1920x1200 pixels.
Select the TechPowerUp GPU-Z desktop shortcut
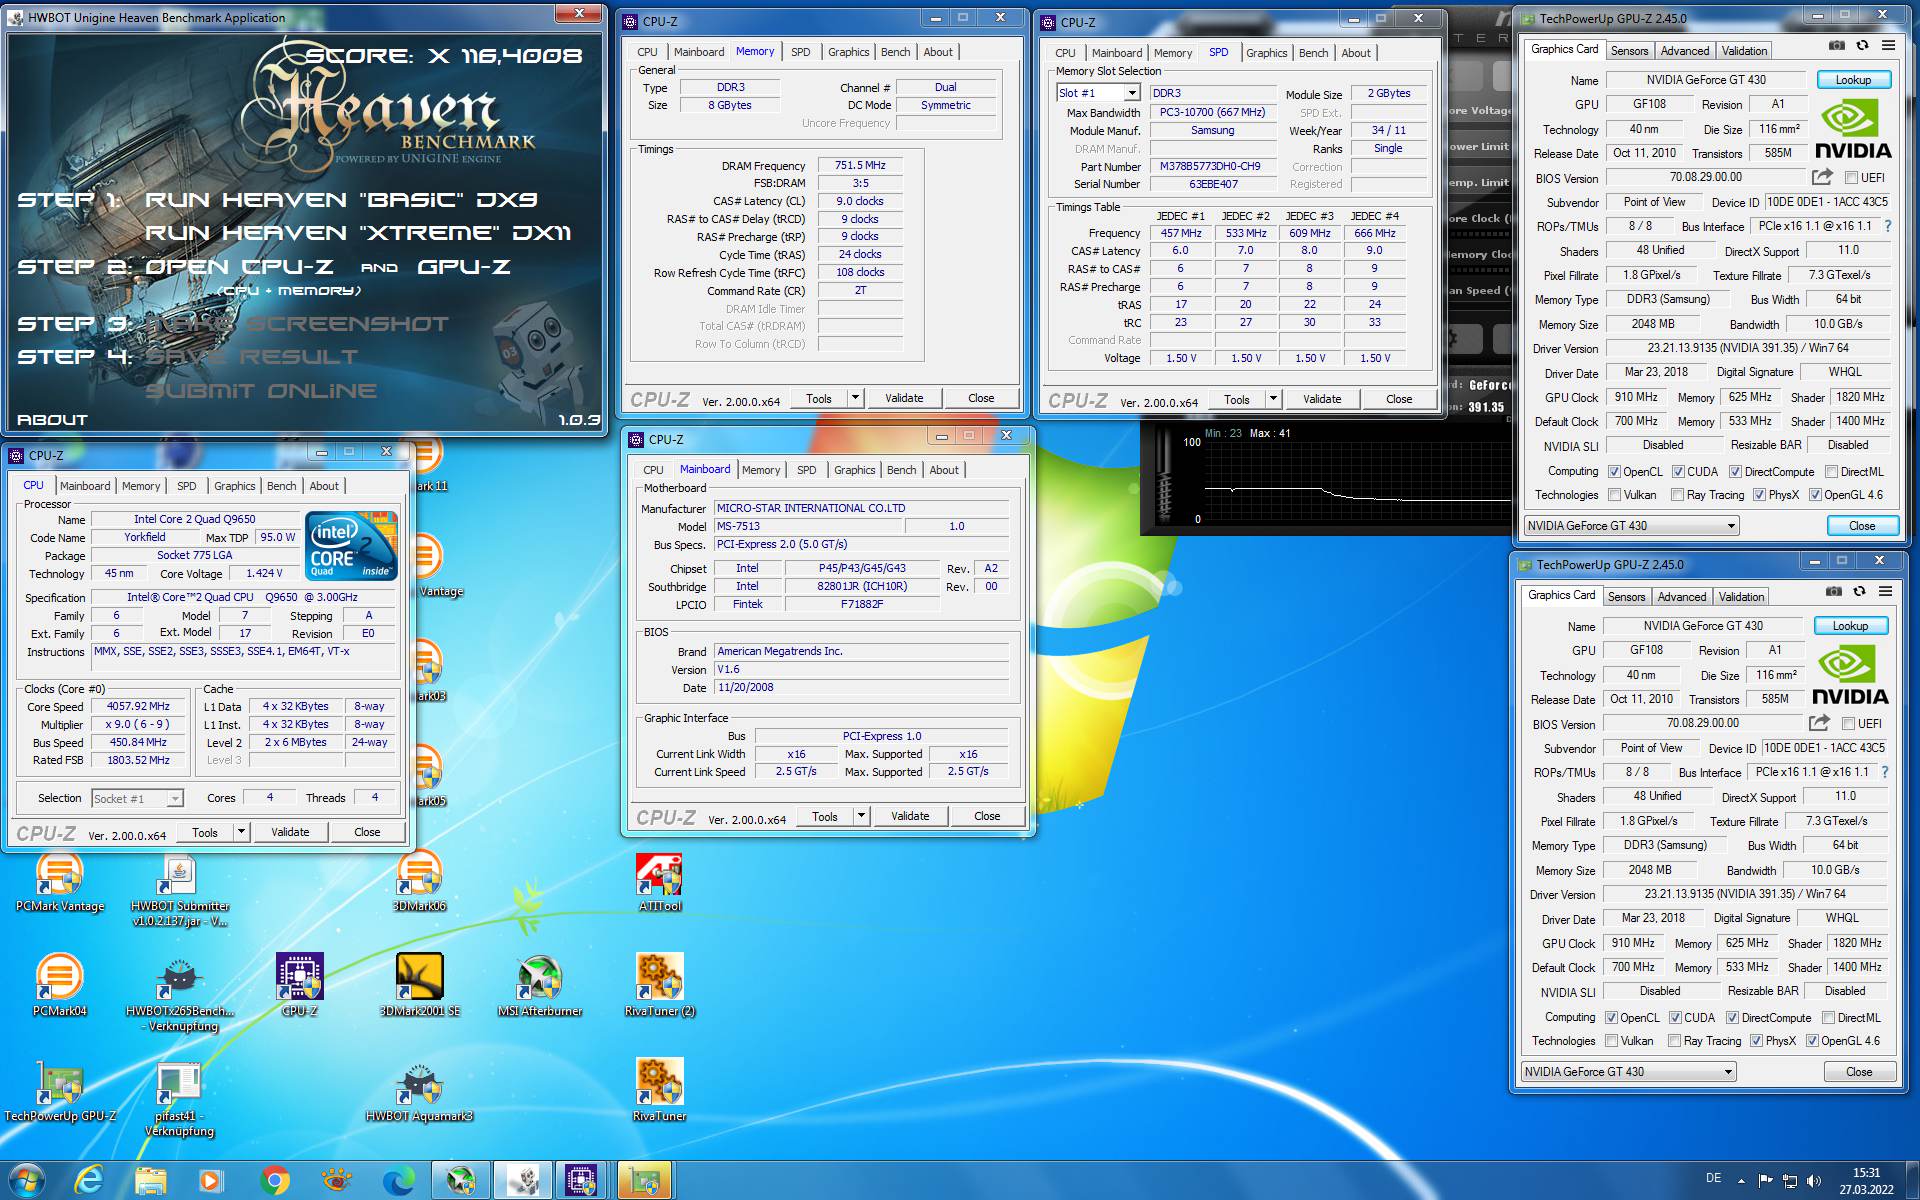click(60, 1091)
